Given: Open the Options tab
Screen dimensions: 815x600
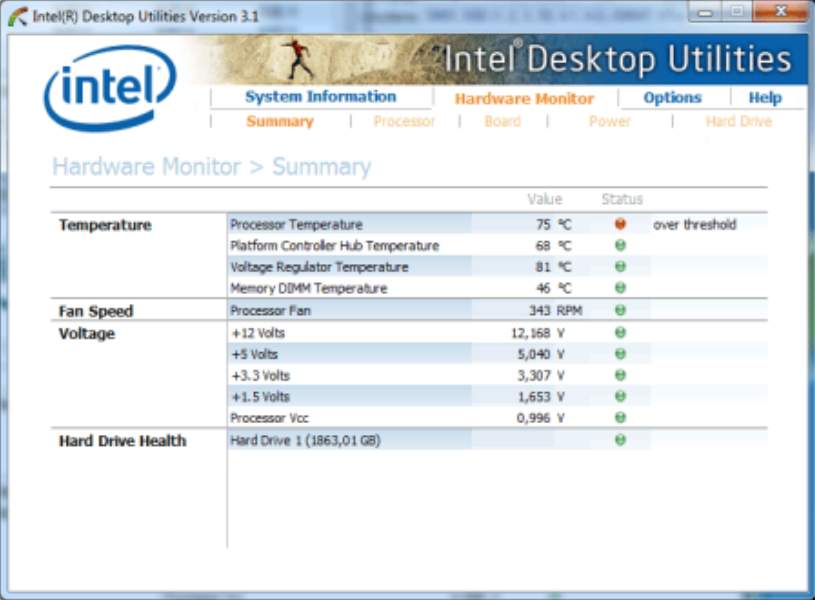Looking at the screenshot, I should pyautogui.click(x=672, y=98).
